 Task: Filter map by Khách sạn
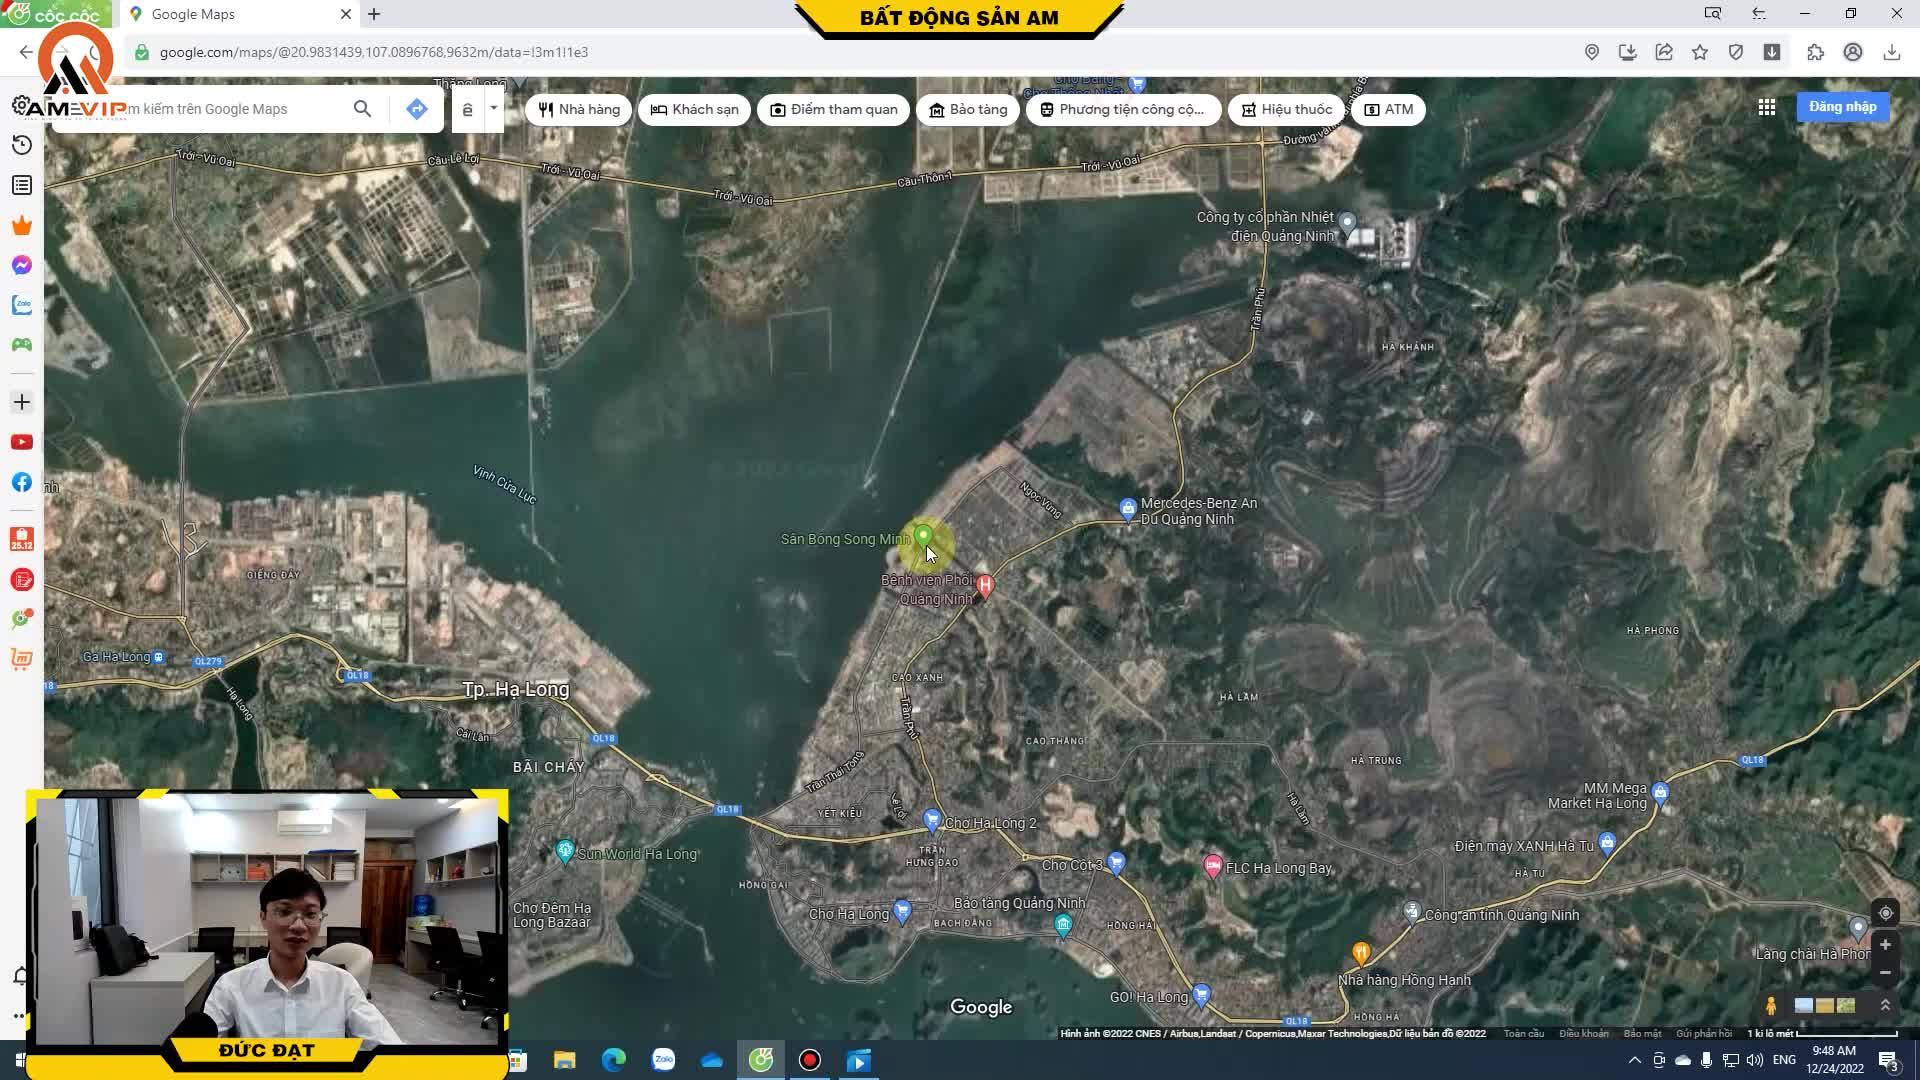pyautogui.click(x=695, y=110)
